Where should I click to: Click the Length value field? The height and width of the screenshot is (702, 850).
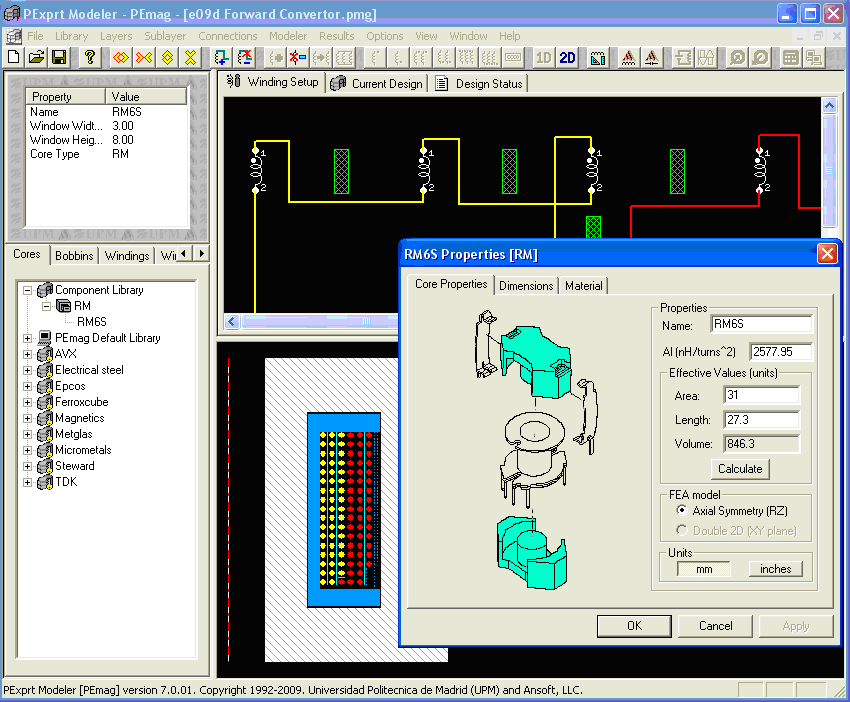click(x=761, y=420)
